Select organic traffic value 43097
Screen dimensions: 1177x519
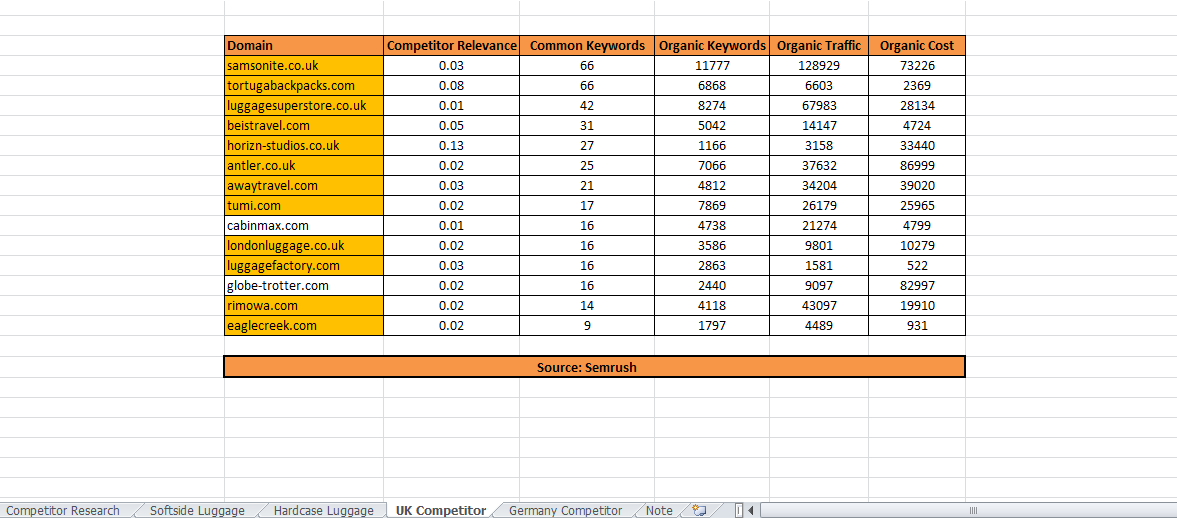pos(819,306)
